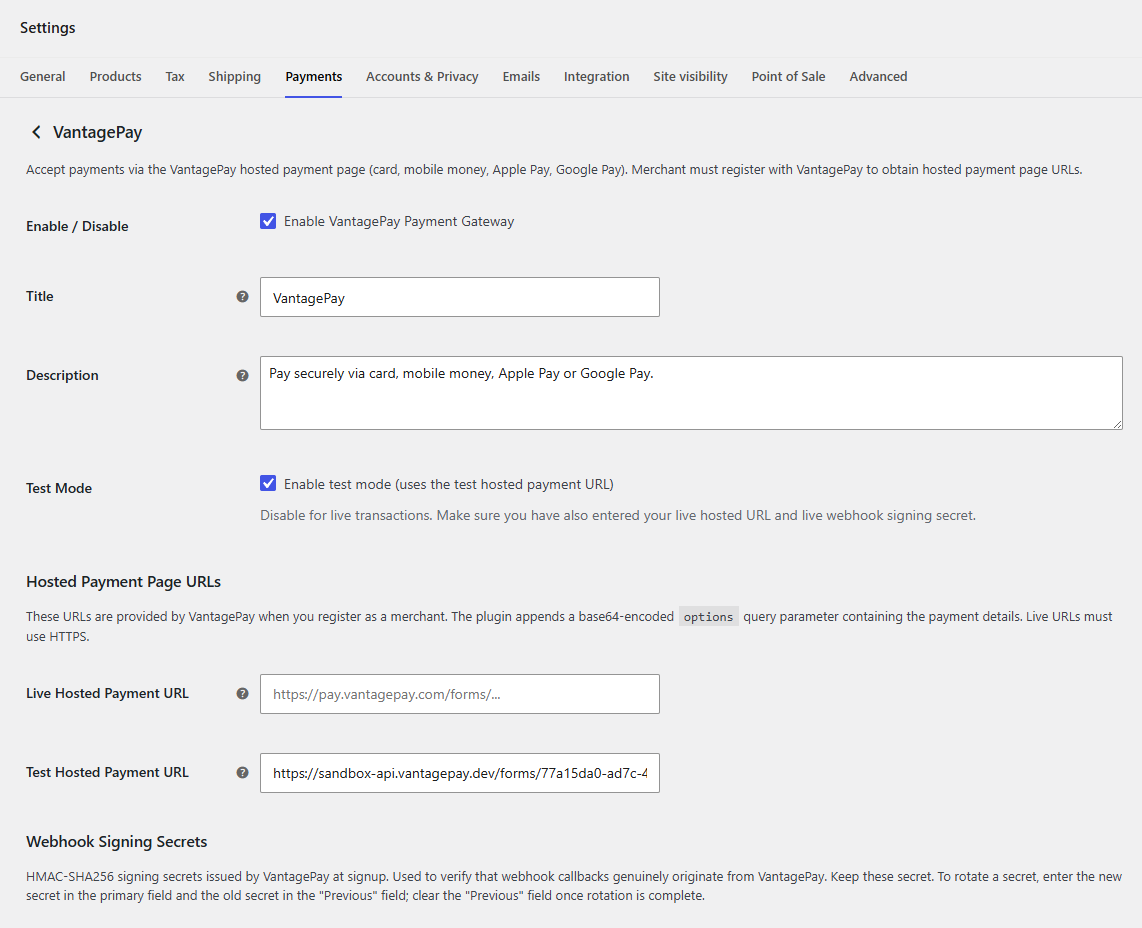Click the Enable VantagePay Payment Gateway label

(x=399, y=221)
